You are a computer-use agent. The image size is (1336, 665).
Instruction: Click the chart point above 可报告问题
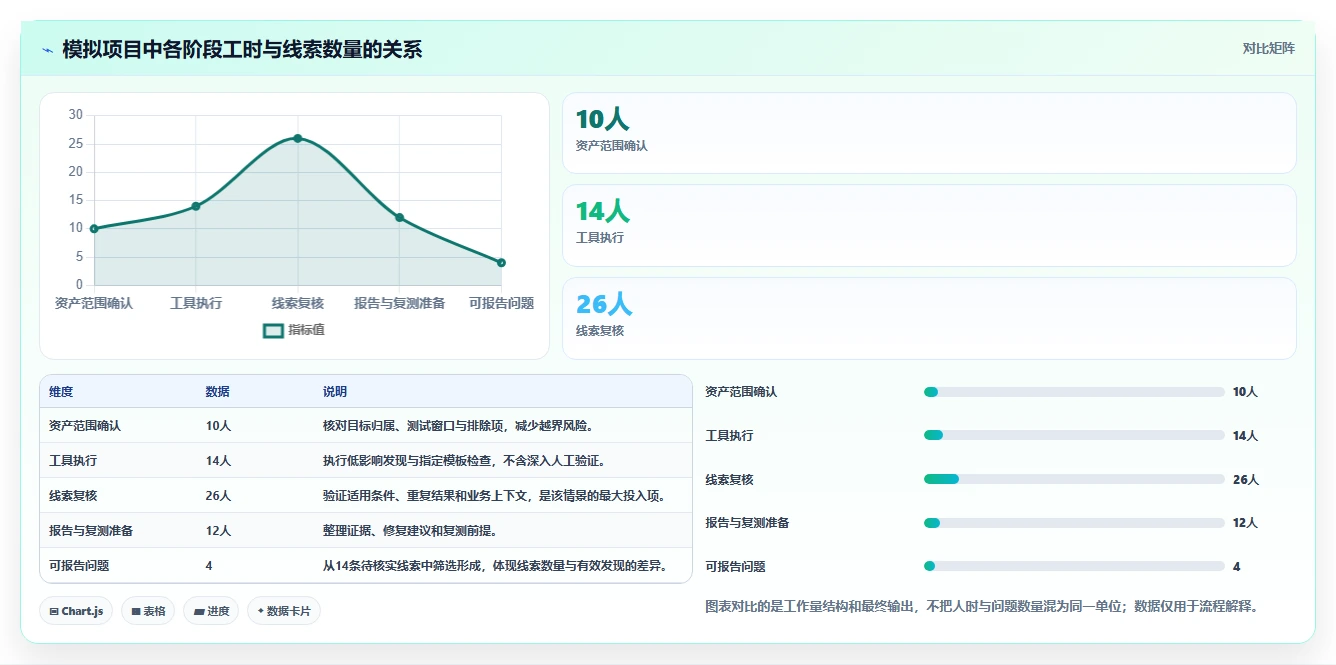point(501,263)
